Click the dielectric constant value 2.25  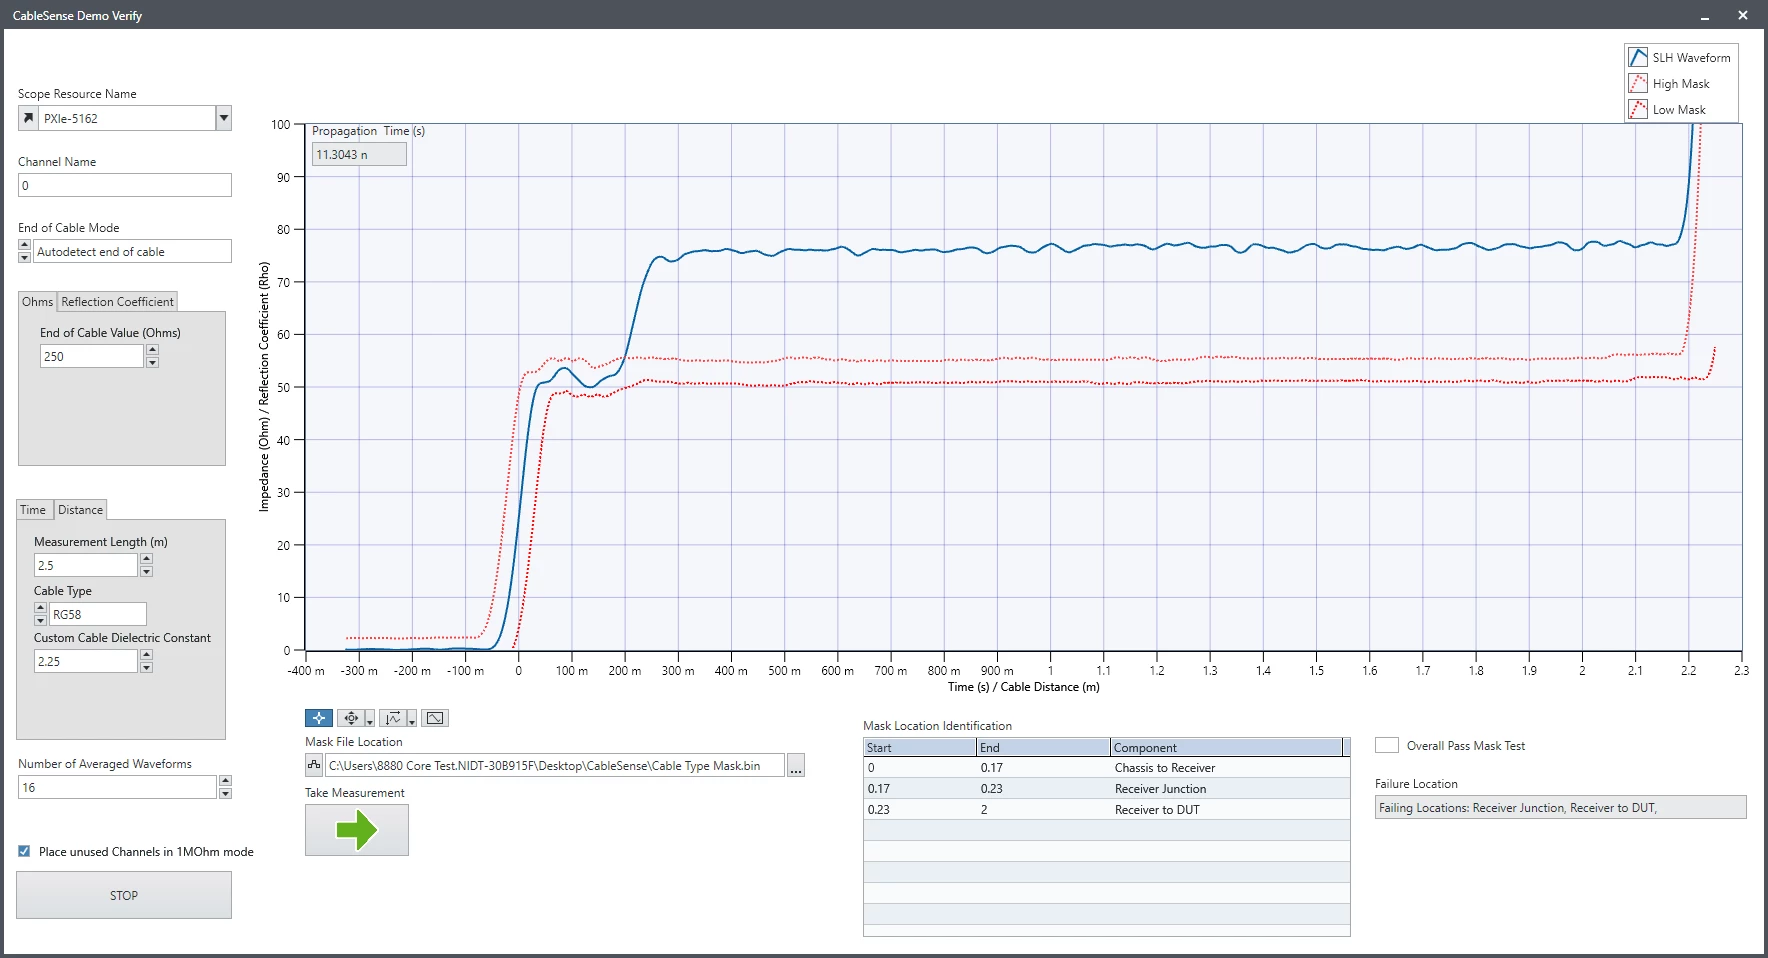click(x=85, y=661)
